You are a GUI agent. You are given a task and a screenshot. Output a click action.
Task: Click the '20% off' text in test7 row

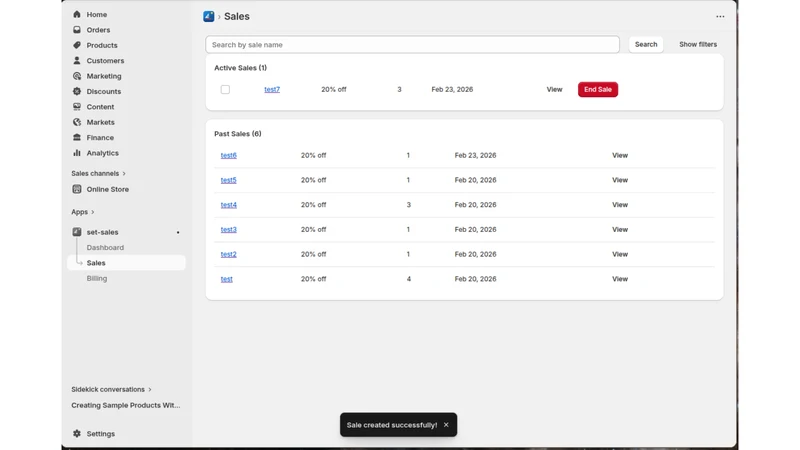[334, 89]
